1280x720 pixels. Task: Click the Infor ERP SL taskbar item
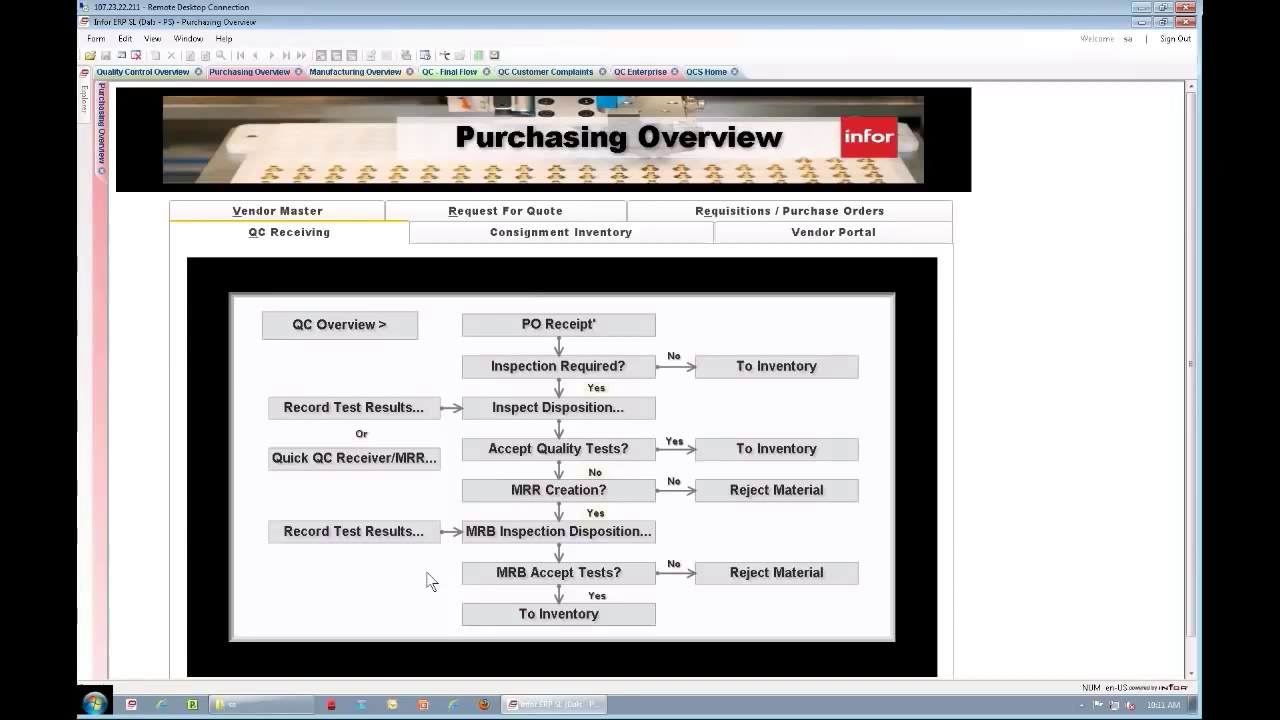coord(553,704)
